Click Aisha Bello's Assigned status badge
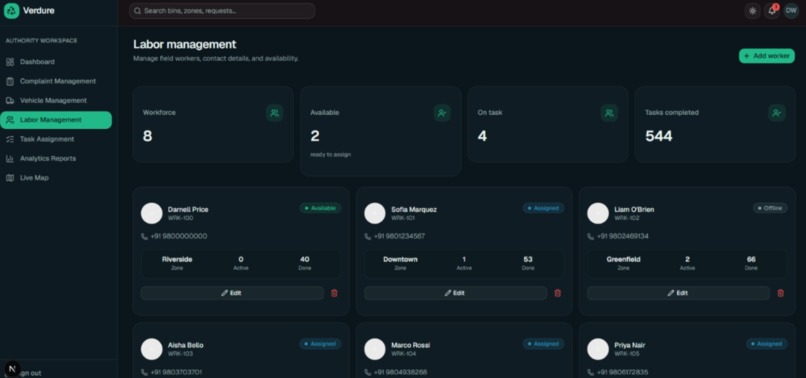This screenshot has width=806, height=378. 320,344
